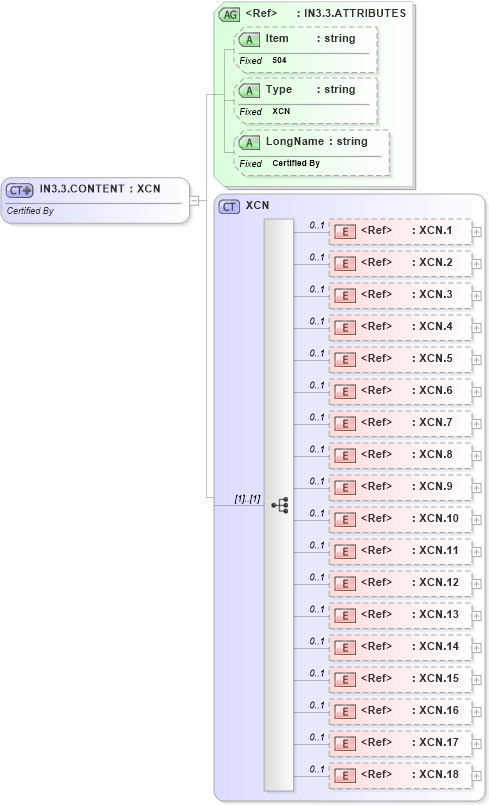Click the CT icon of IN3.3.CONTENT

point(20,190)
